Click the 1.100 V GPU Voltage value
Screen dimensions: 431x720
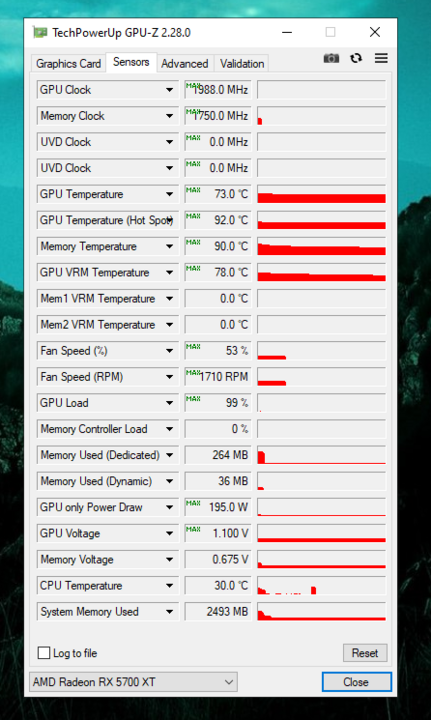pyautogui.click(x=218, y=534)
